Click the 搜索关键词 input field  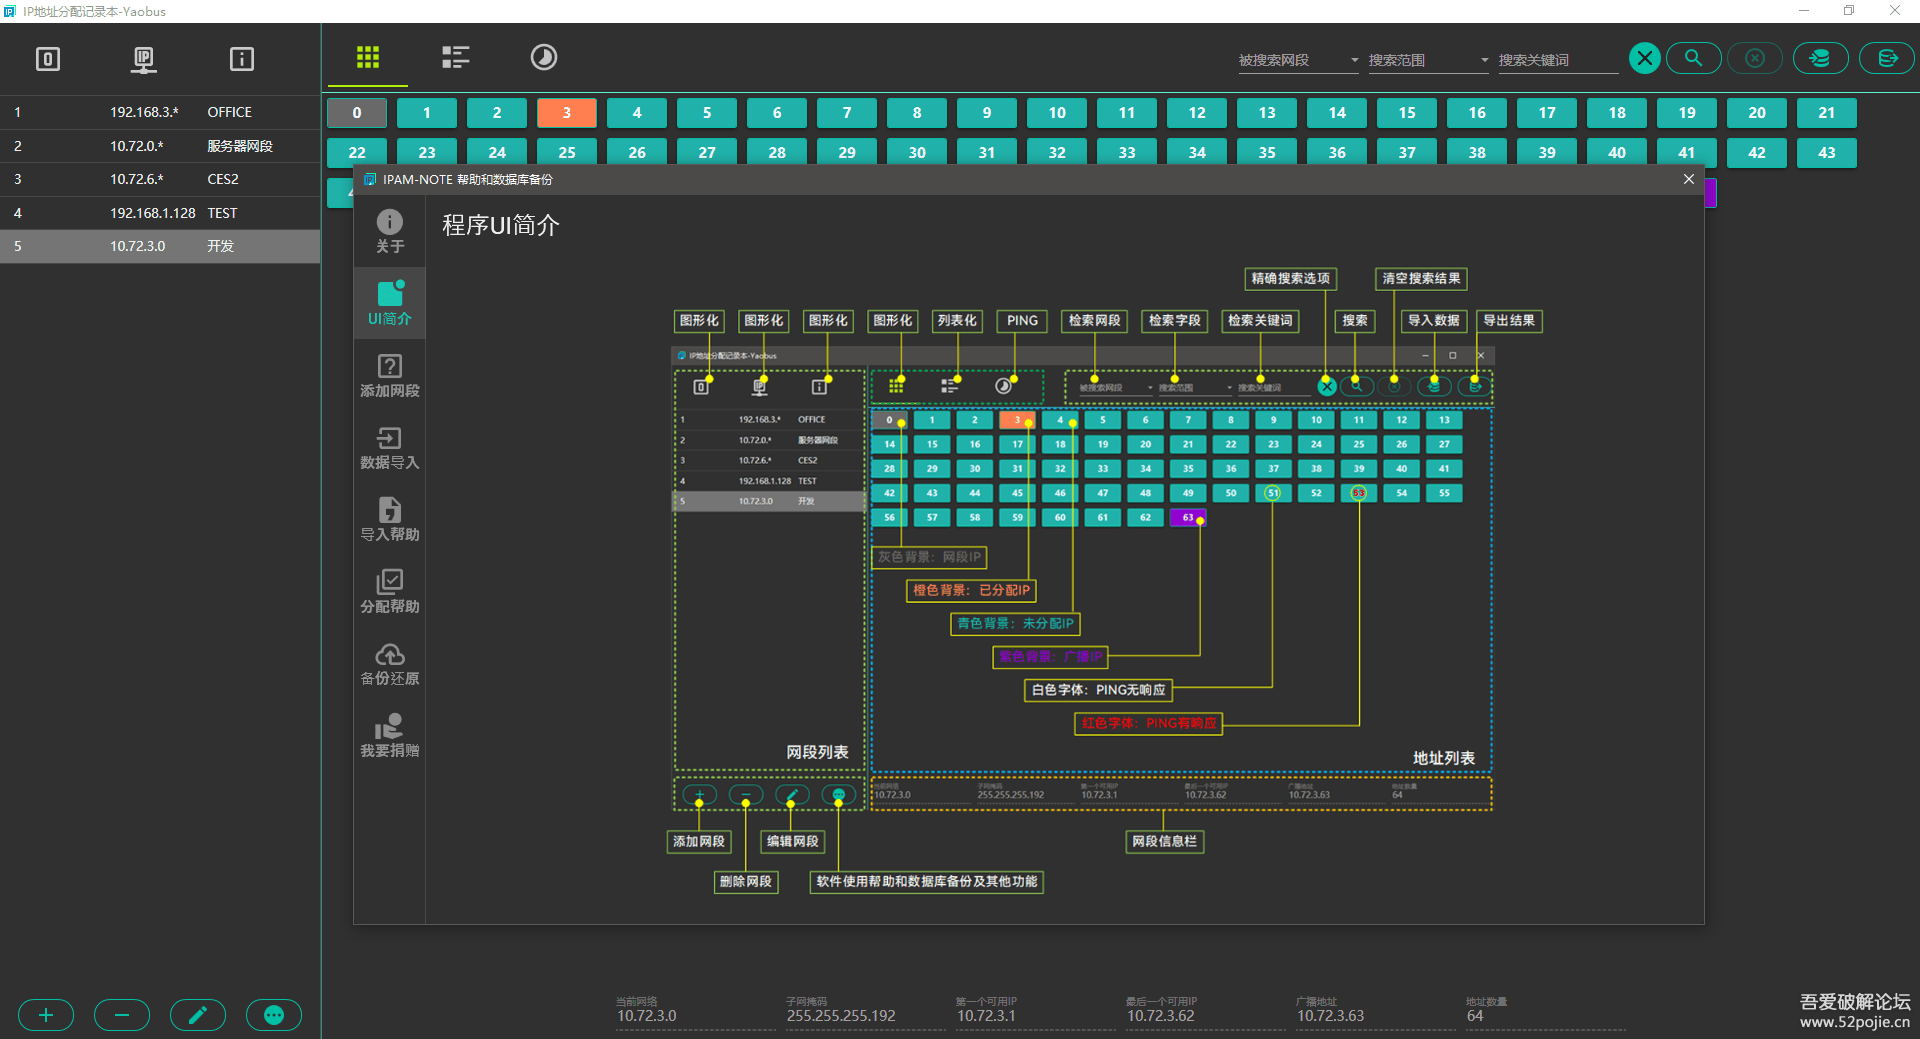[1556, 60]
